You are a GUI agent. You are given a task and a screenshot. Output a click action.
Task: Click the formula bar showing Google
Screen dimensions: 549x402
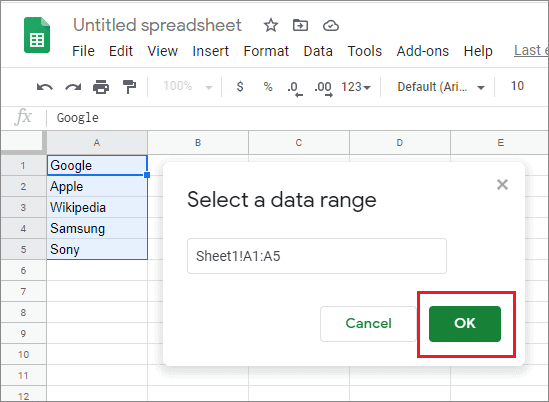click(x=298, y=118)
